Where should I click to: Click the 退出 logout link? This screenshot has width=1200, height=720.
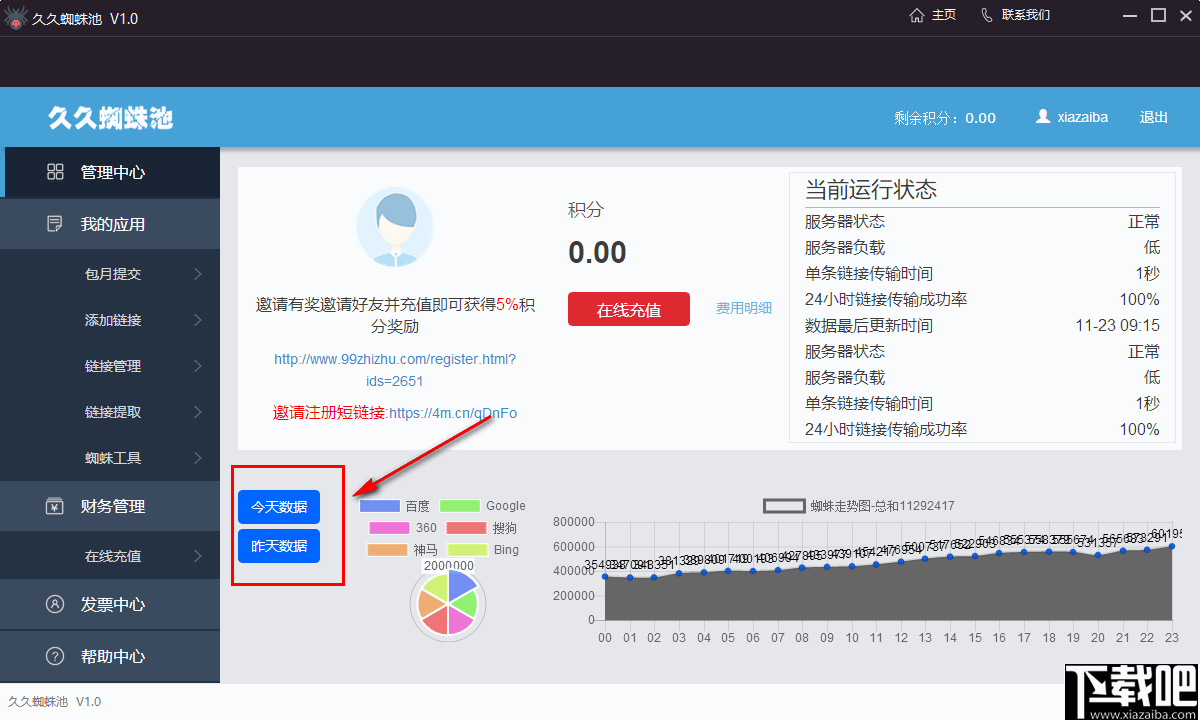[1154, 117]
